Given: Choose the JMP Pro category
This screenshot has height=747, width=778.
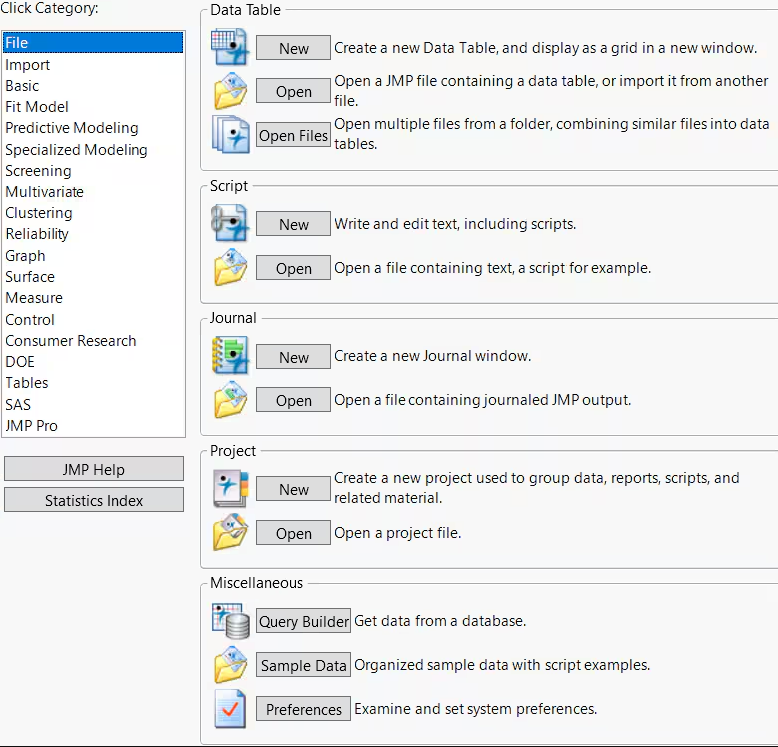Looking at the screenshot, I should [93, 426].
